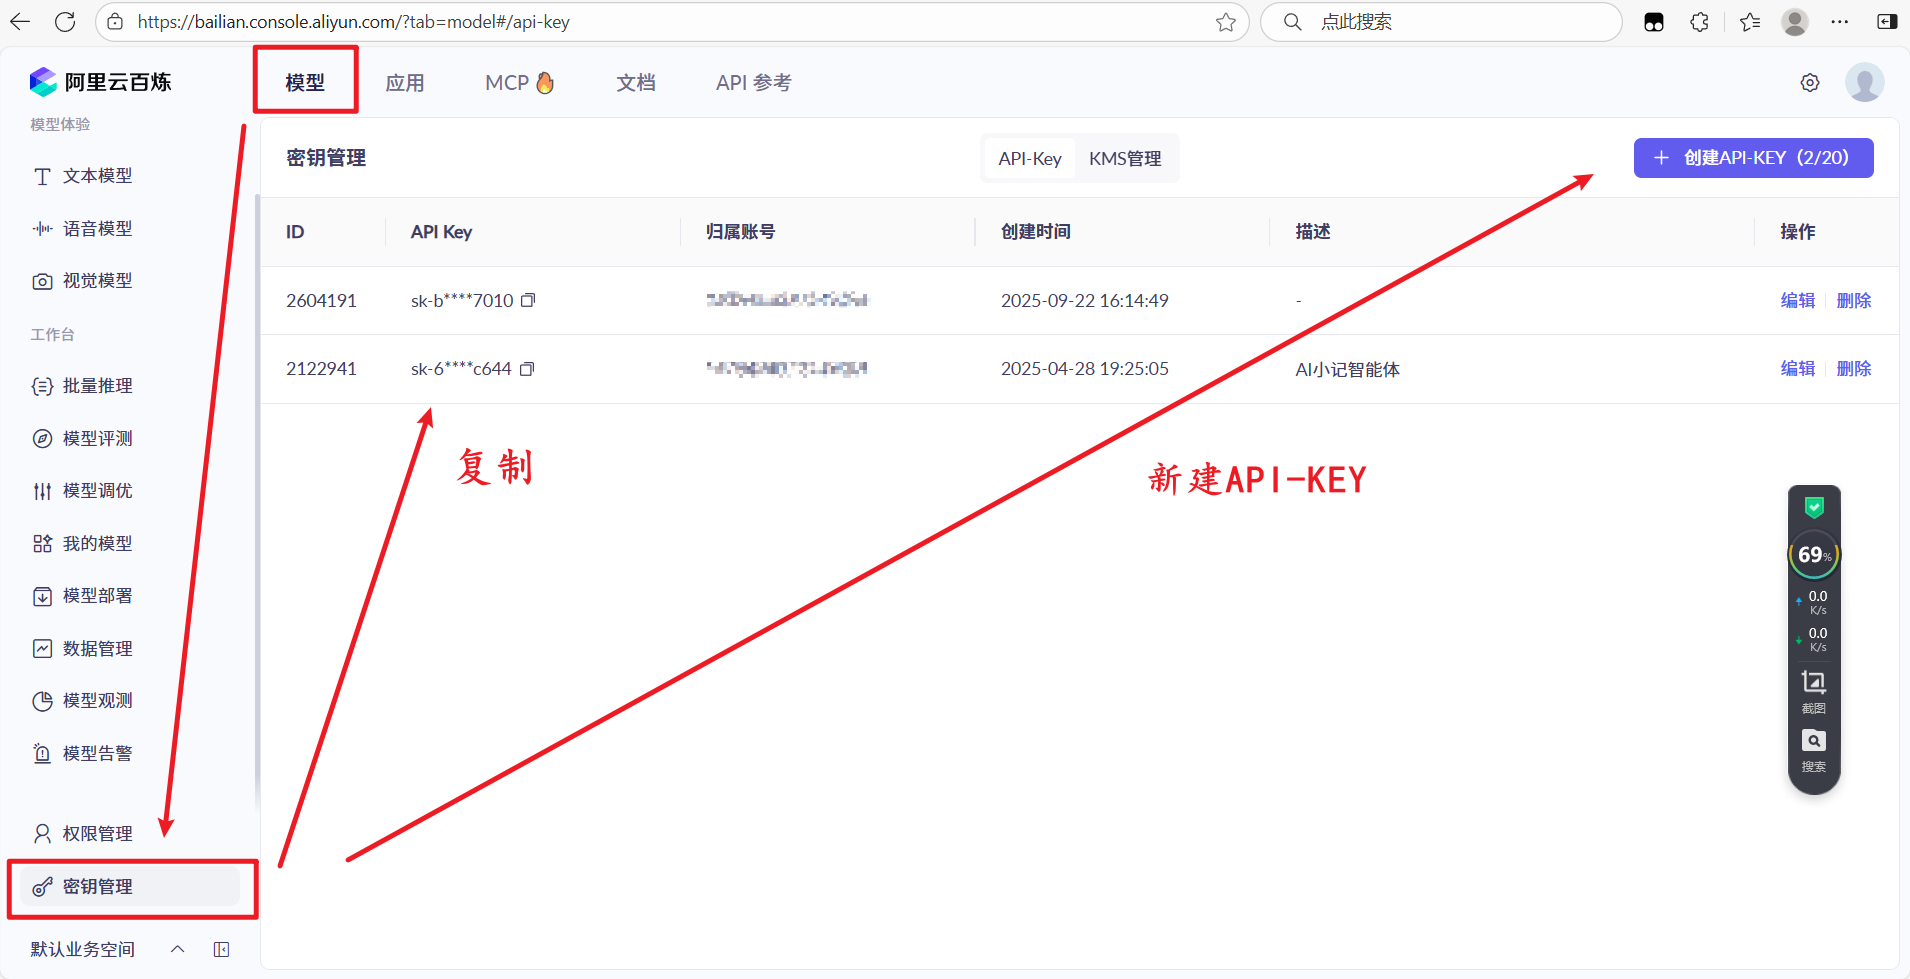Edit the AI小记智能体 key

(x=1798, y=369)
